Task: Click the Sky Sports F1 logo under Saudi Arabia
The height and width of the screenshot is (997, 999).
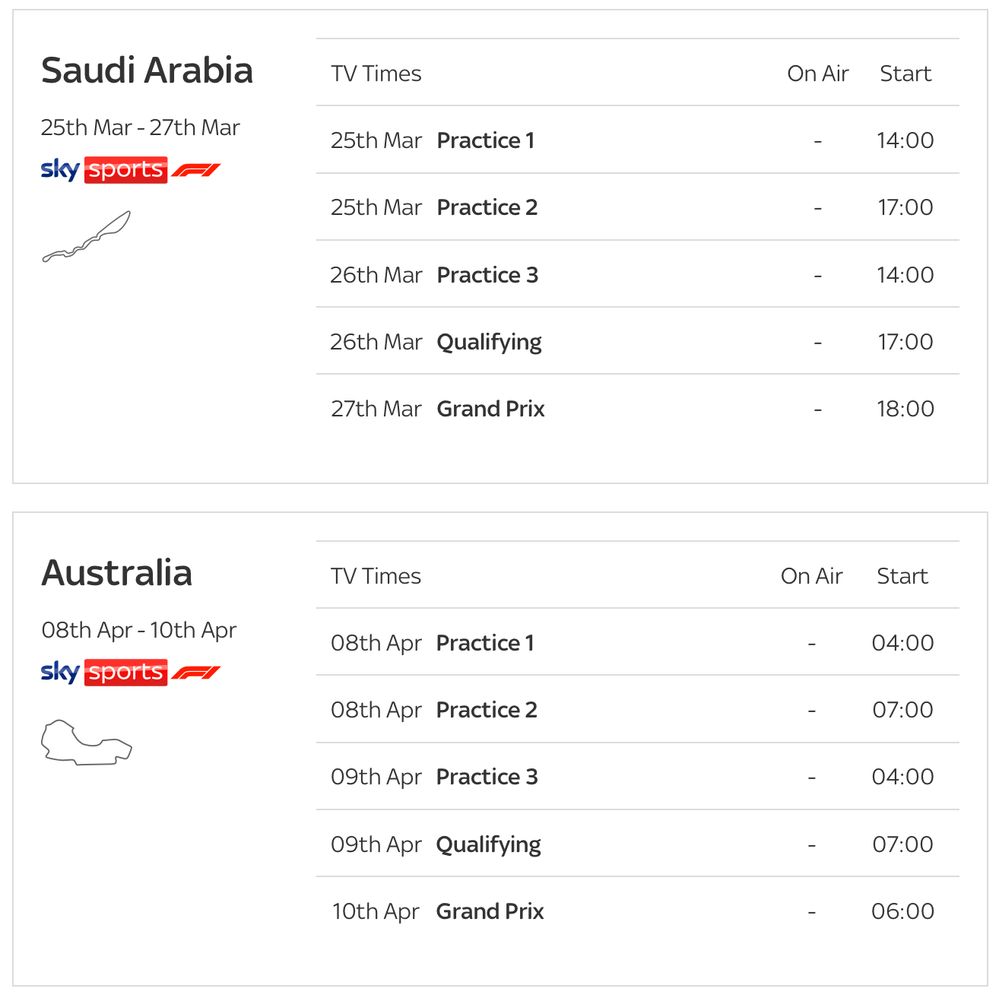Action: 130,170
